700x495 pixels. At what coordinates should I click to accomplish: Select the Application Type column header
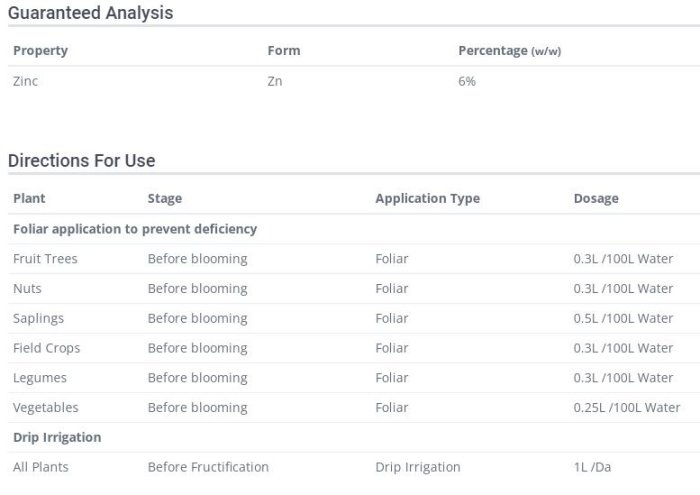click(427, 198)
